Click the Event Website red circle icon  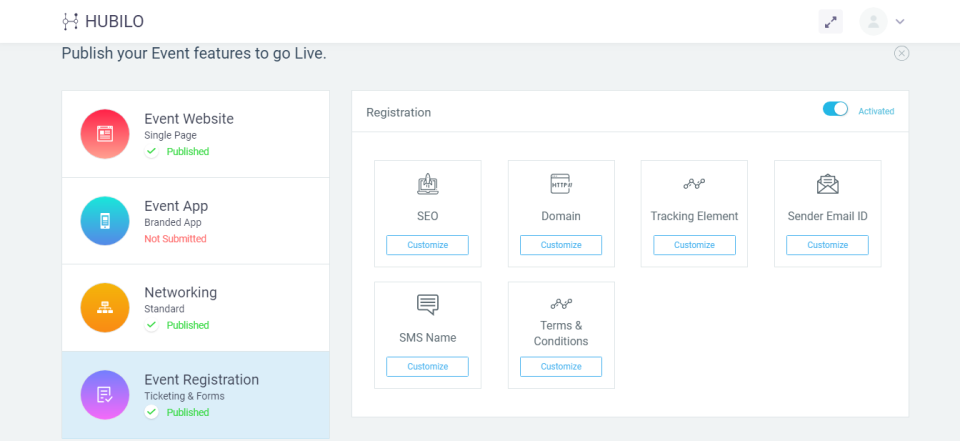[x=105, y=134]
